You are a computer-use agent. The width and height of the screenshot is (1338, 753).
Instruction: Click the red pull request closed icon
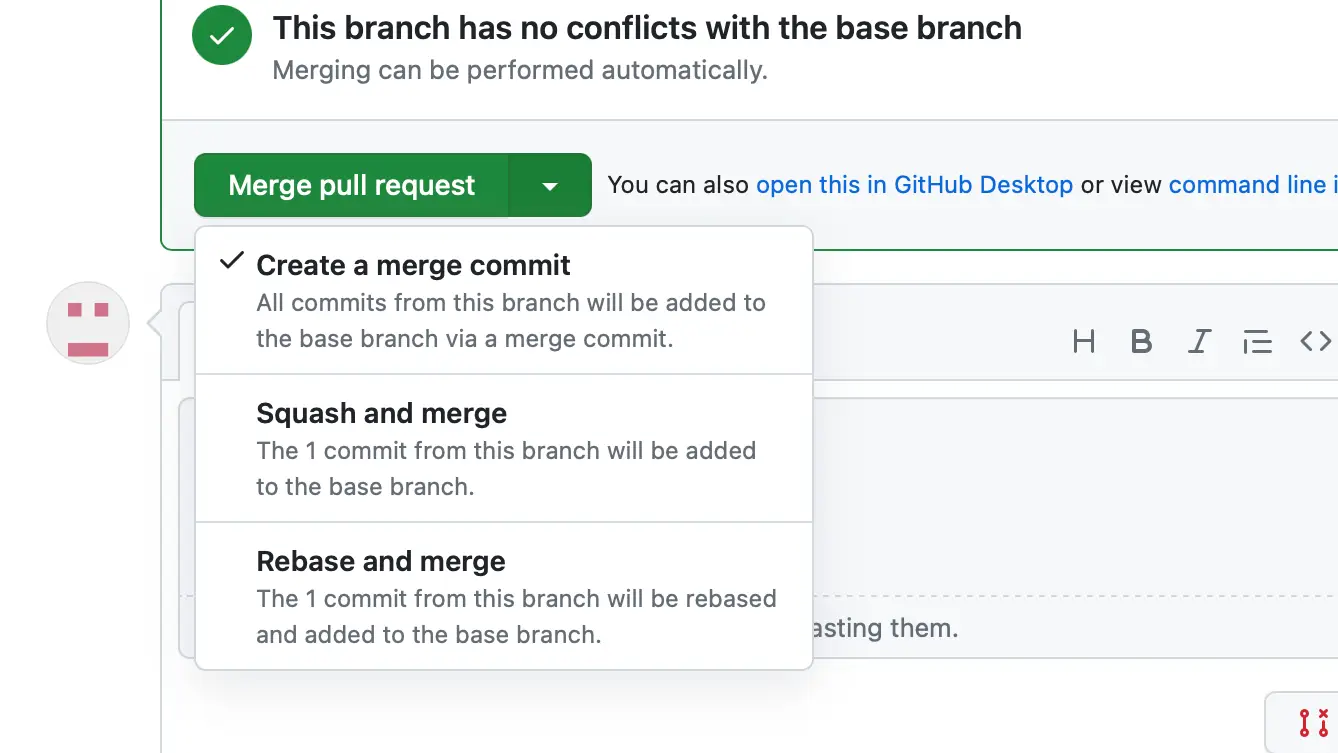pos(1314,722)
